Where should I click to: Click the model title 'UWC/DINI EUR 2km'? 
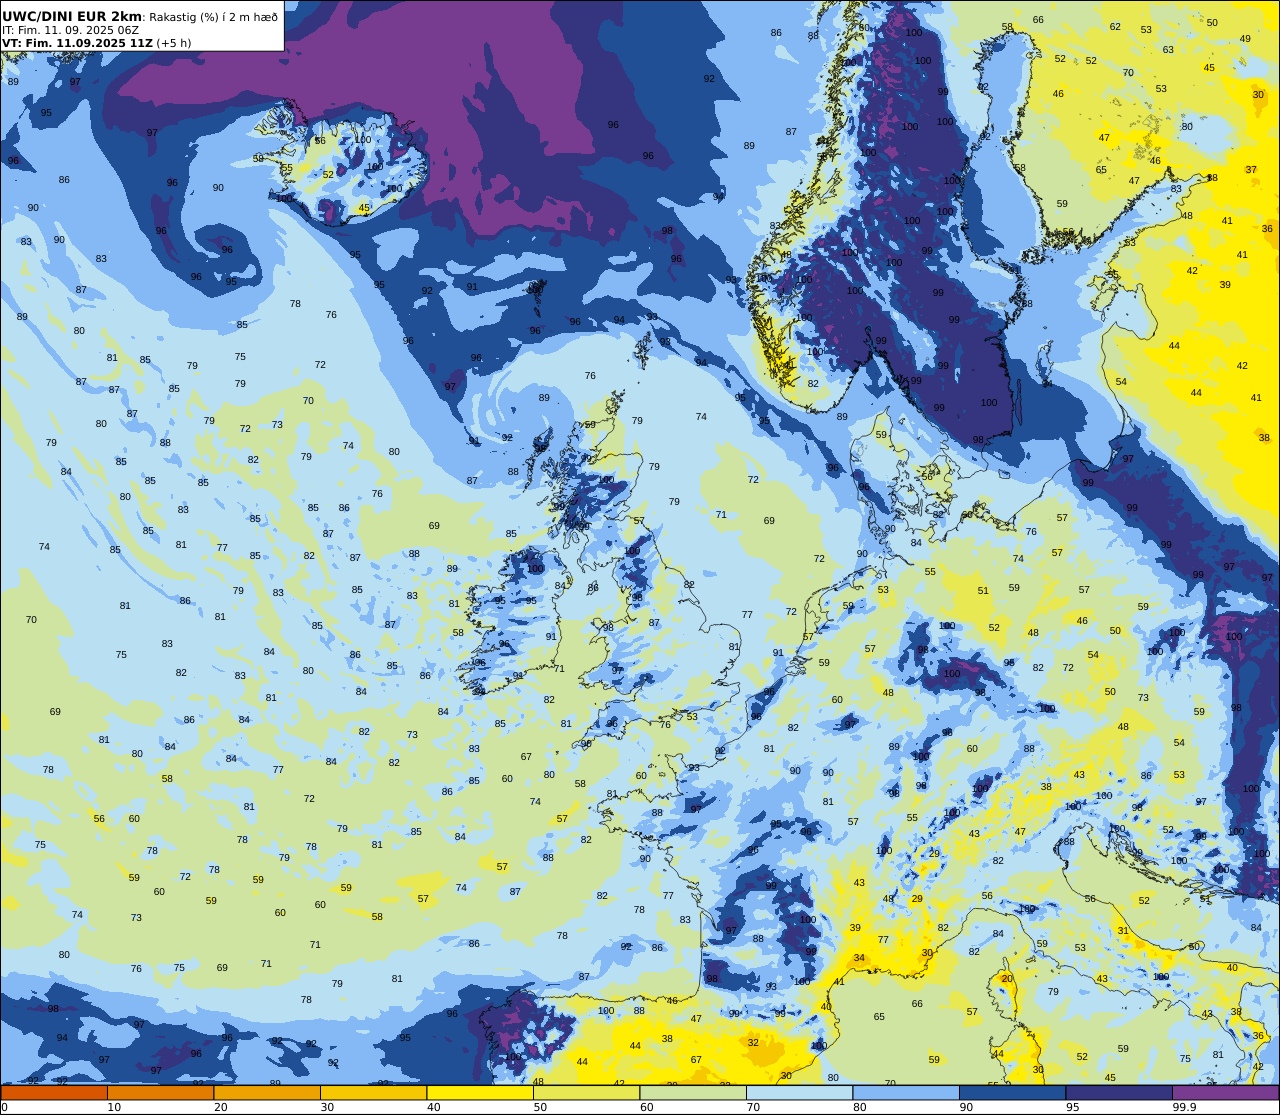coord(72,17)
